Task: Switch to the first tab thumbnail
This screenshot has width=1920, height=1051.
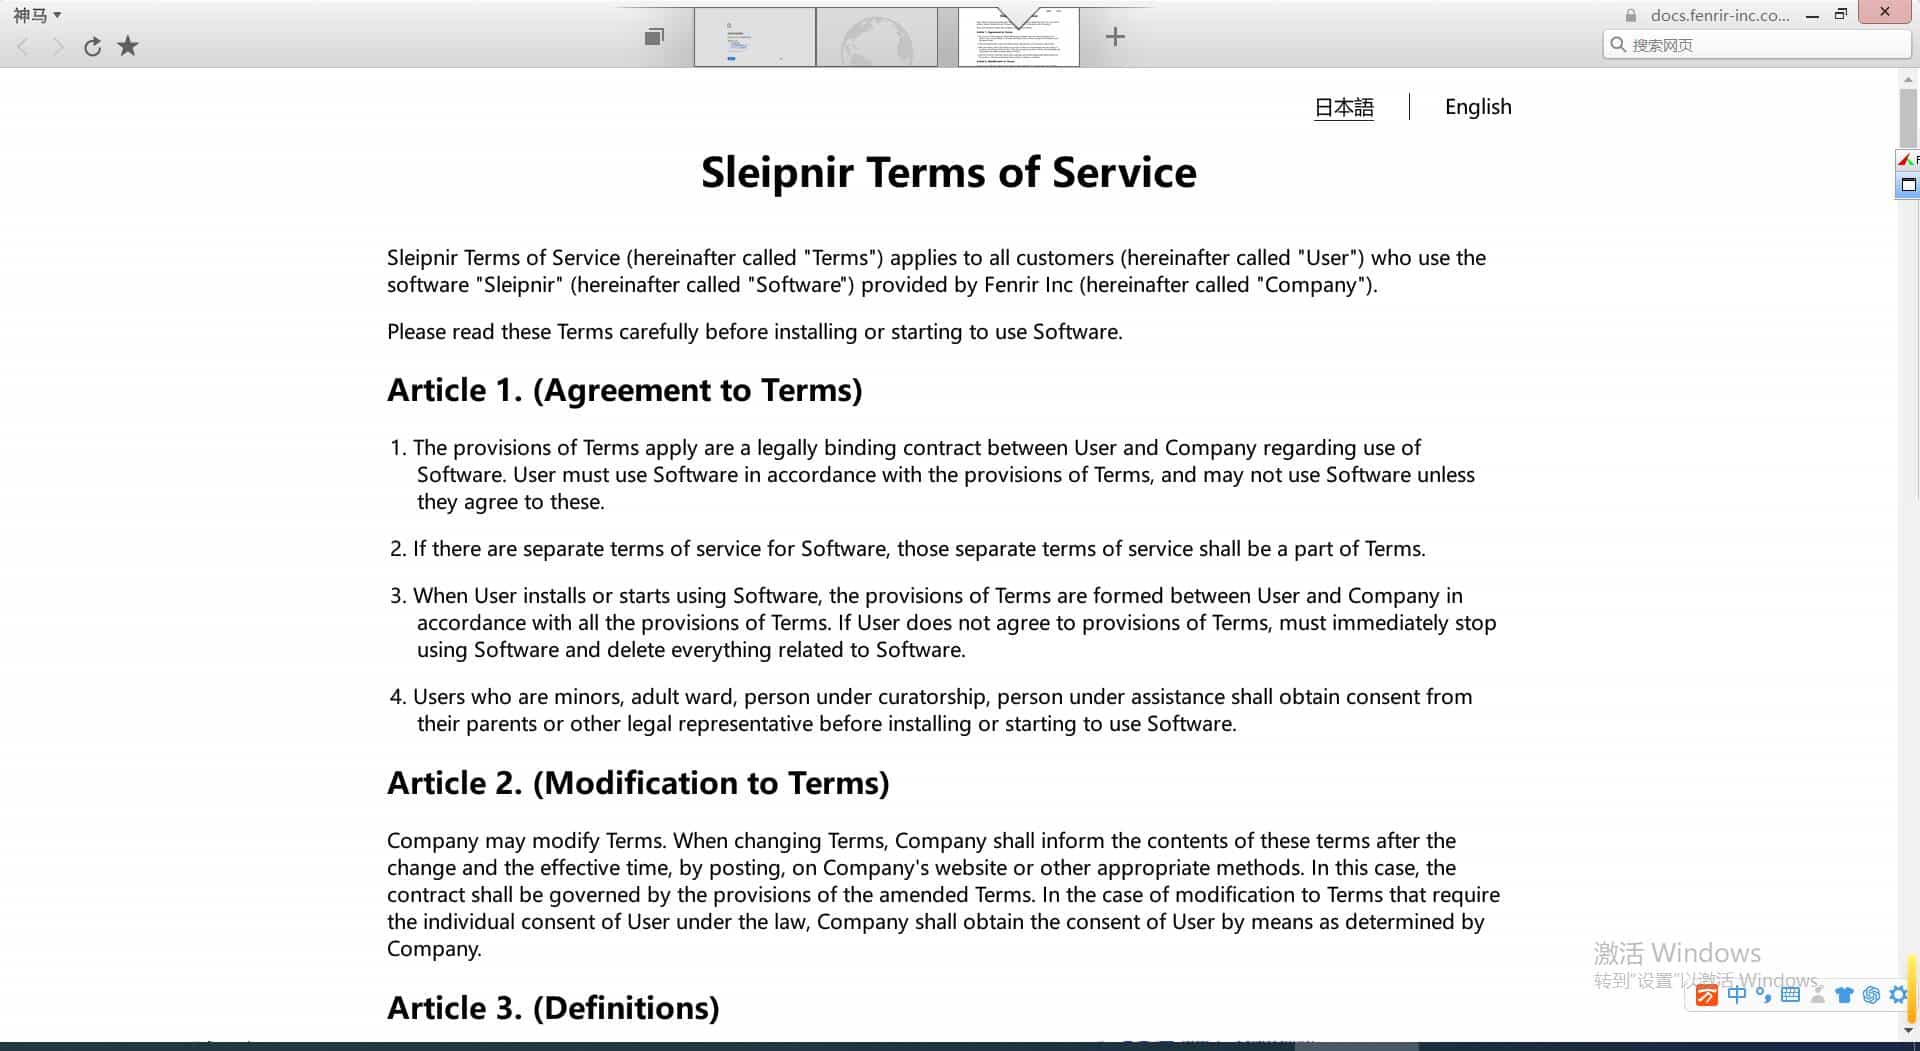Action: click(755, 37)
